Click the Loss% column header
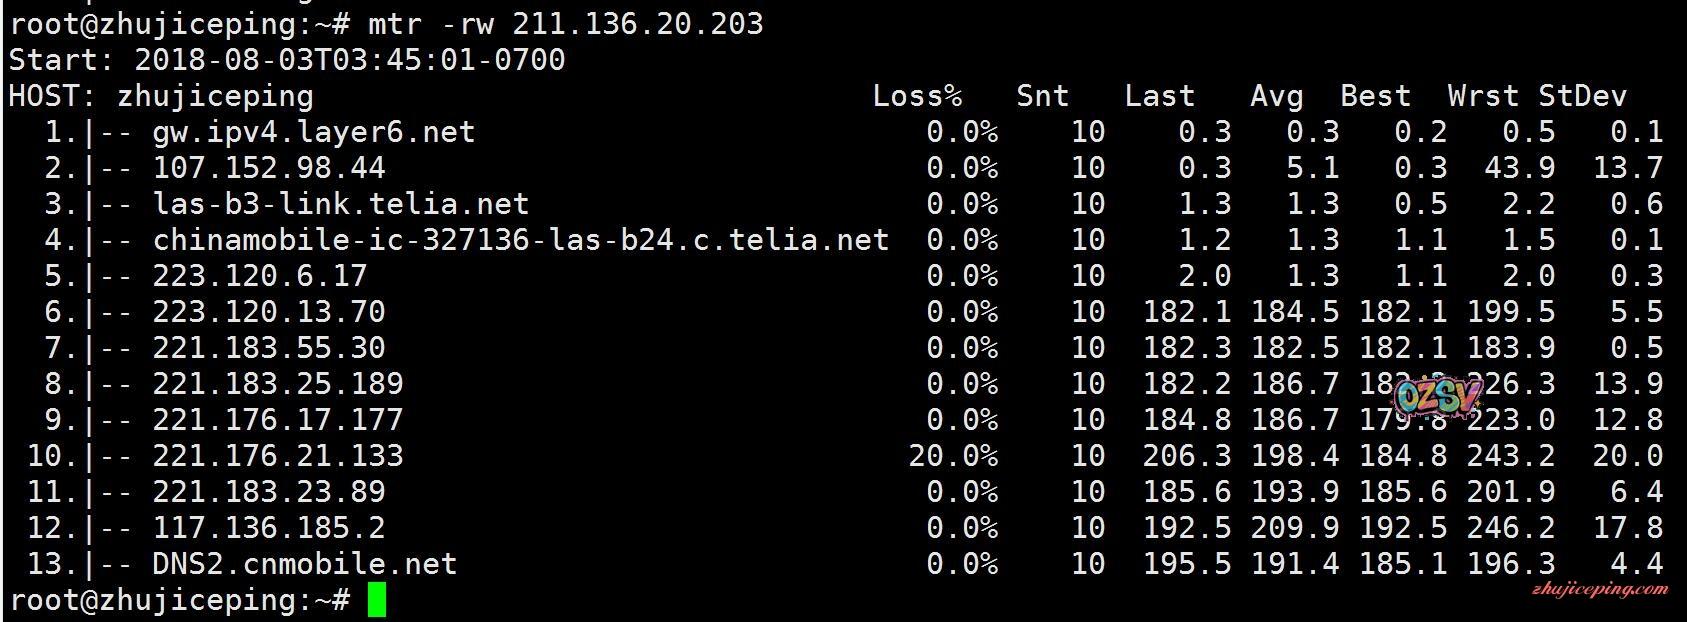The height and width of the screenshot is (622, 1687). (x=917, y=96)
